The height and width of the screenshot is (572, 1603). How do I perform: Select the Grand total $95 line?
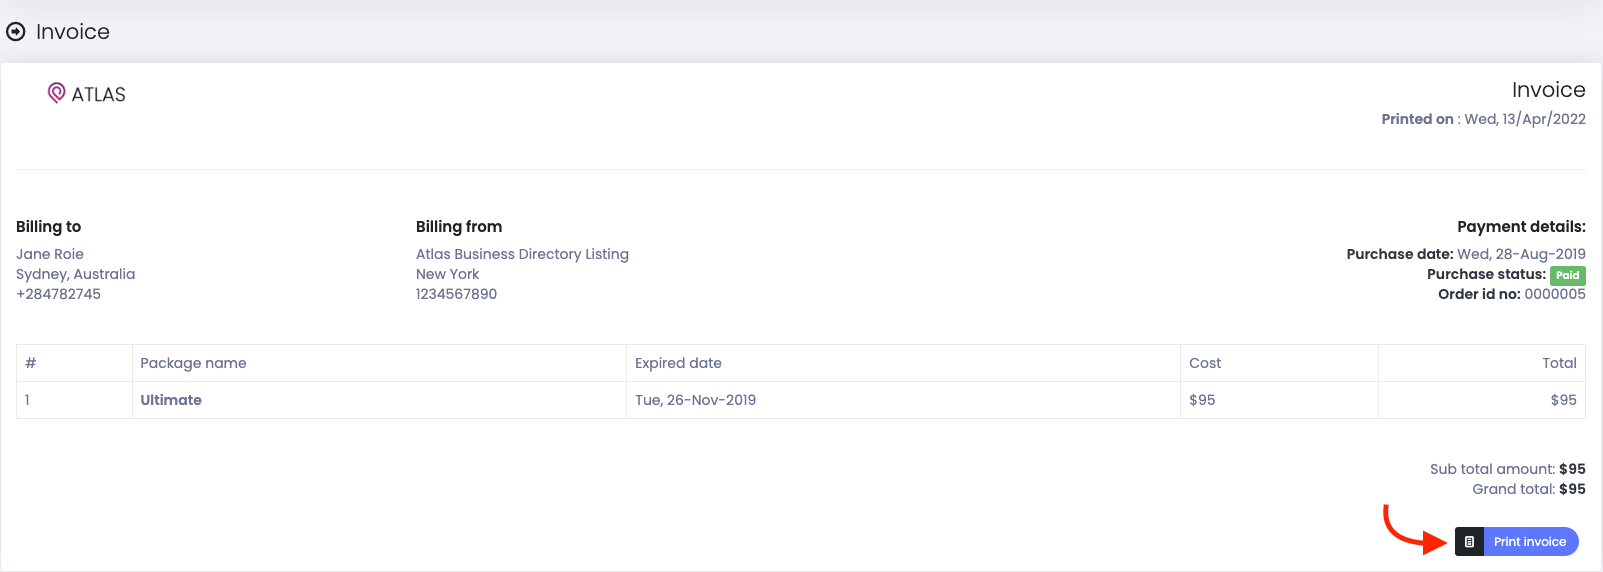pos(1529,489)
